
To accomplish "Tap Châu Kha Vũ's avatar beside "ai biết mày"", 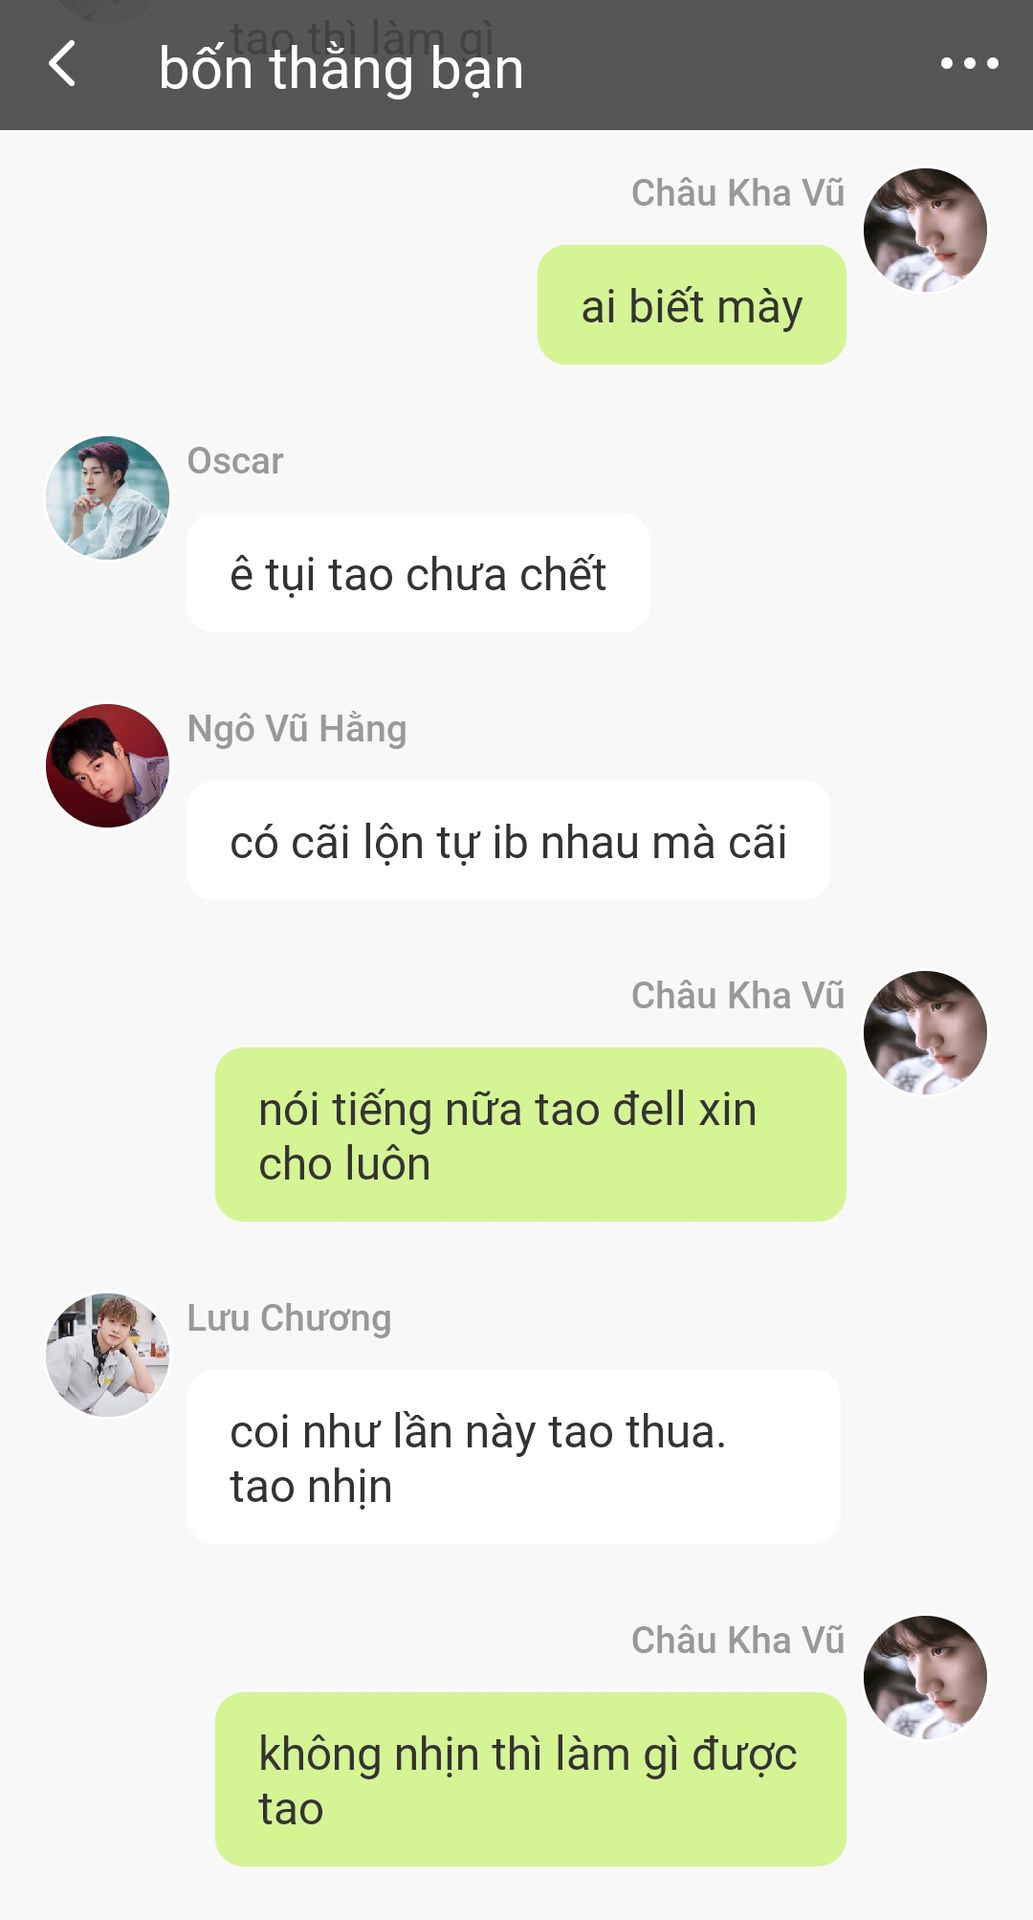I will [x=925, y=229].
